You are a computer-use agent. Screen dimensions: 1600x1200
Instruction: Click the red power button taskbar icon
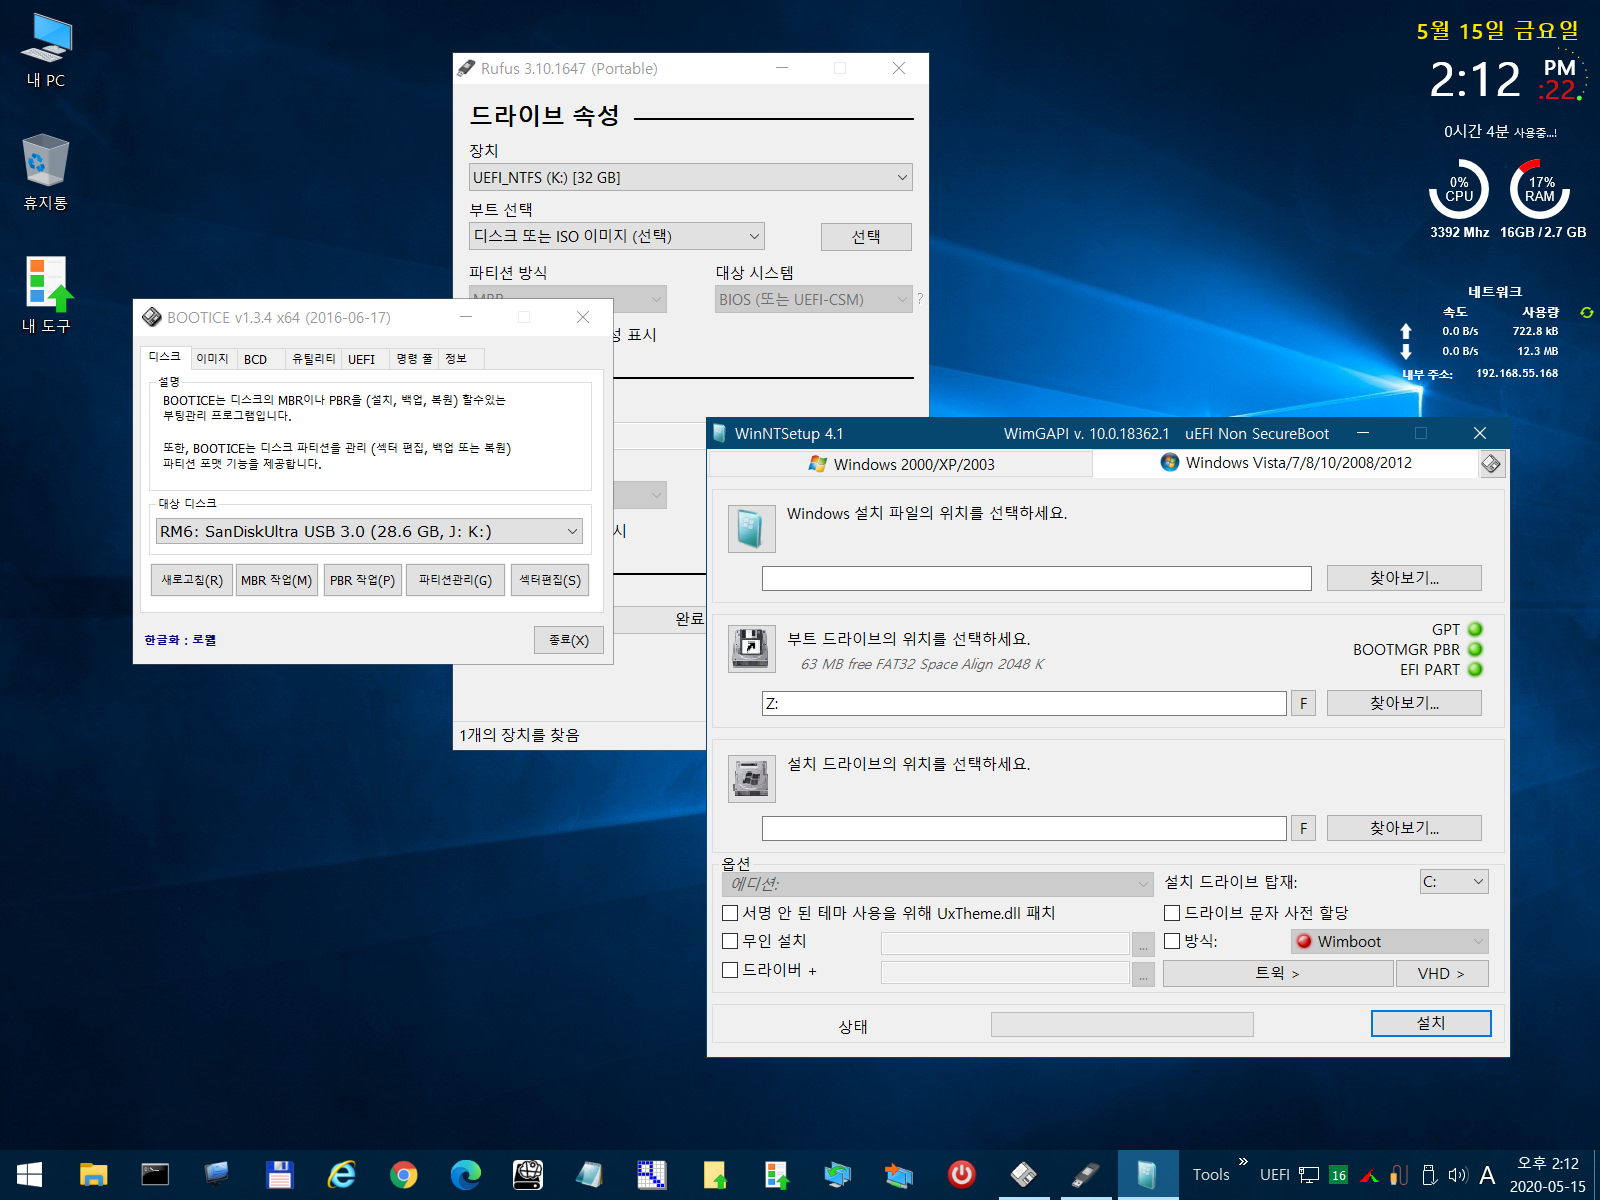pos(962,1174)
